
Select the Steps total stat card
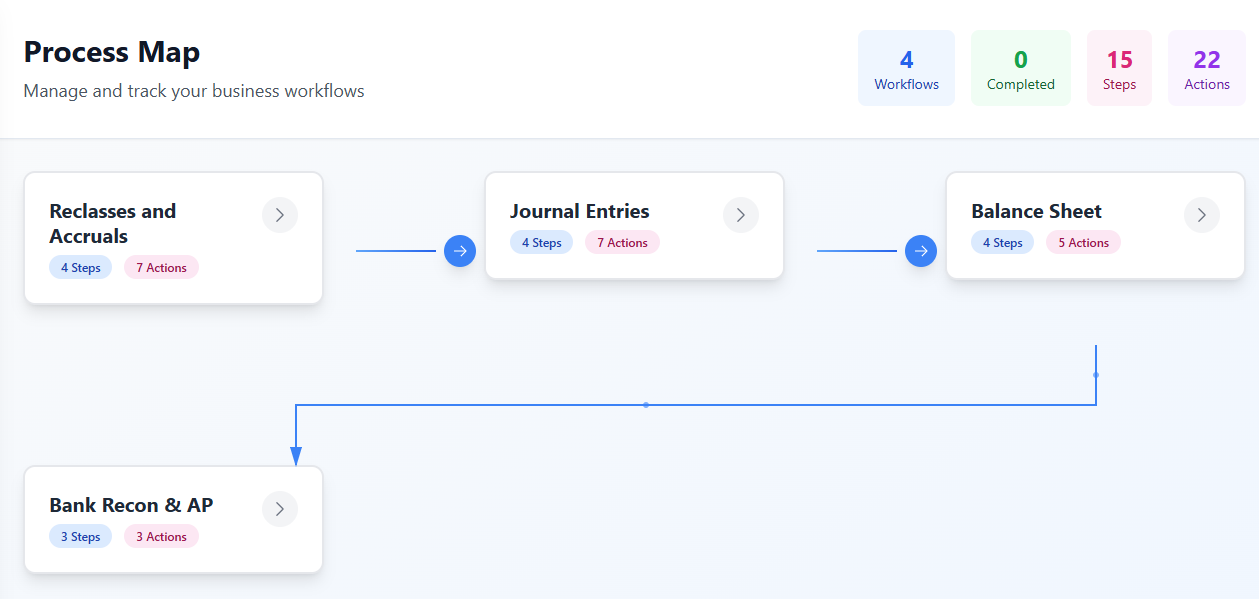[1119, 68]
